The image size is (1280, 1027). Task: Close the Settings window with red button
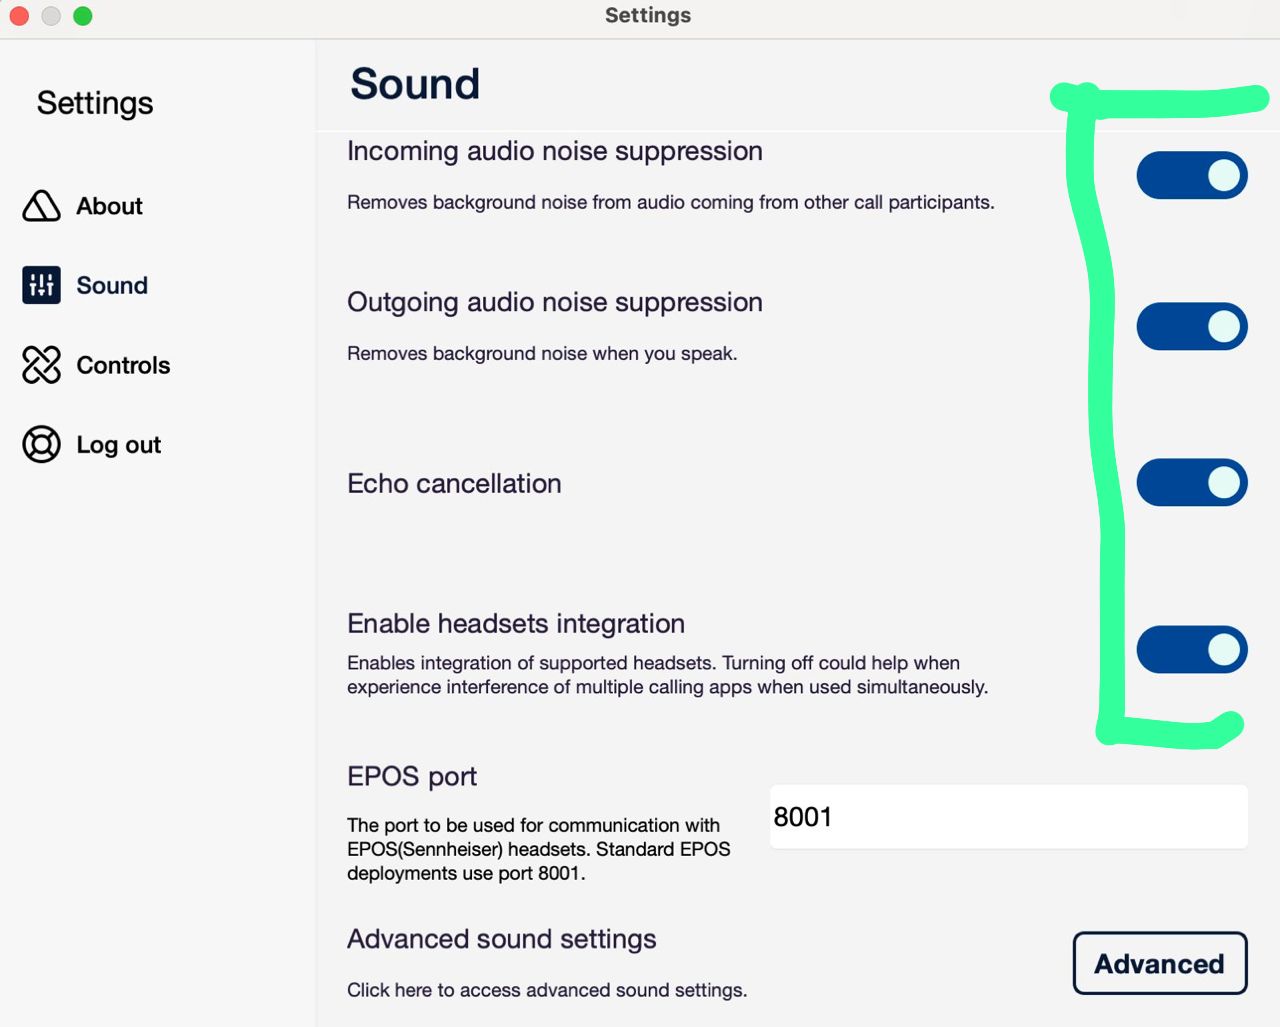[19, 16]
